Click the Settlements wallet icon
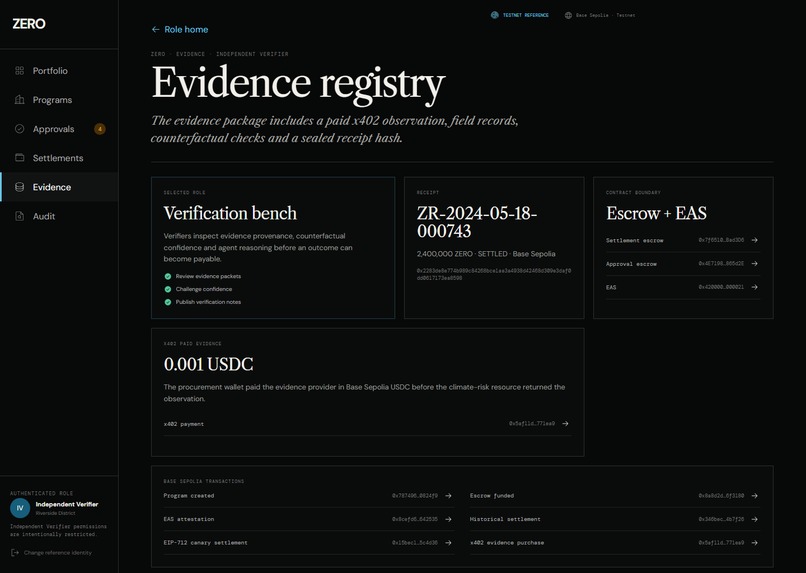This screenshot has width=806, height=573. coord(20,158)
